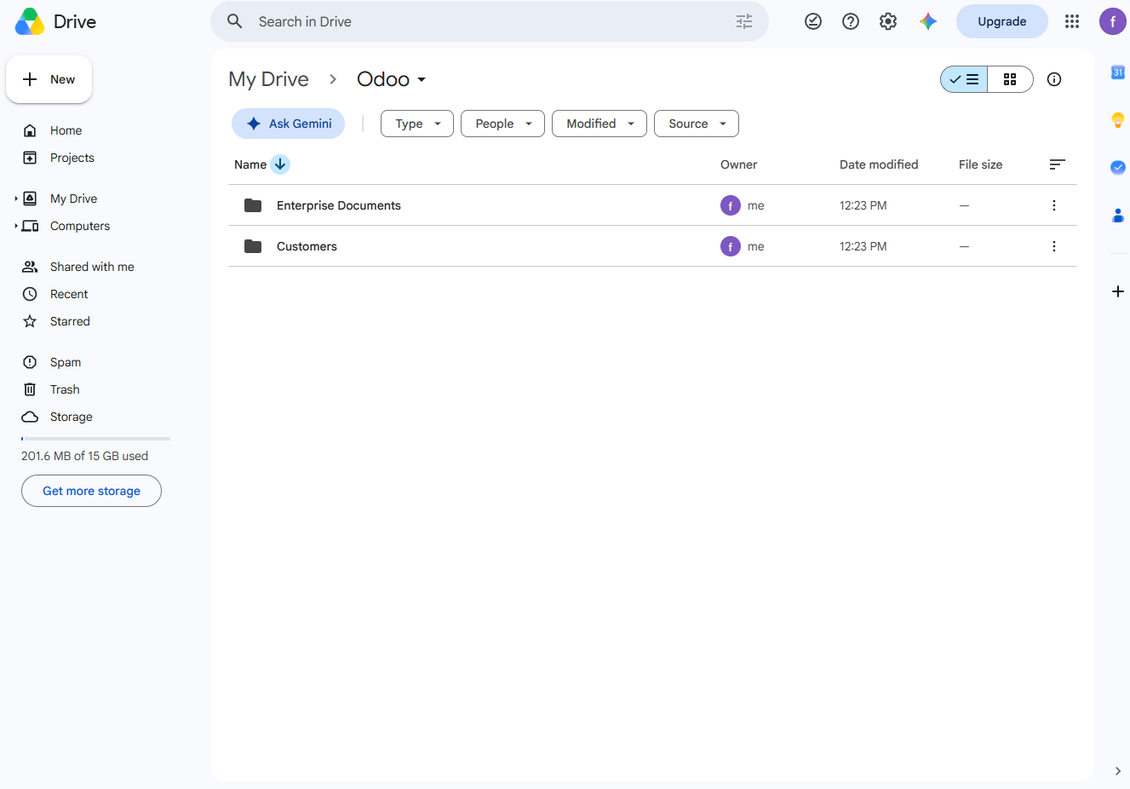
Task: Switch to list layout view
Action: pos(964,79)
